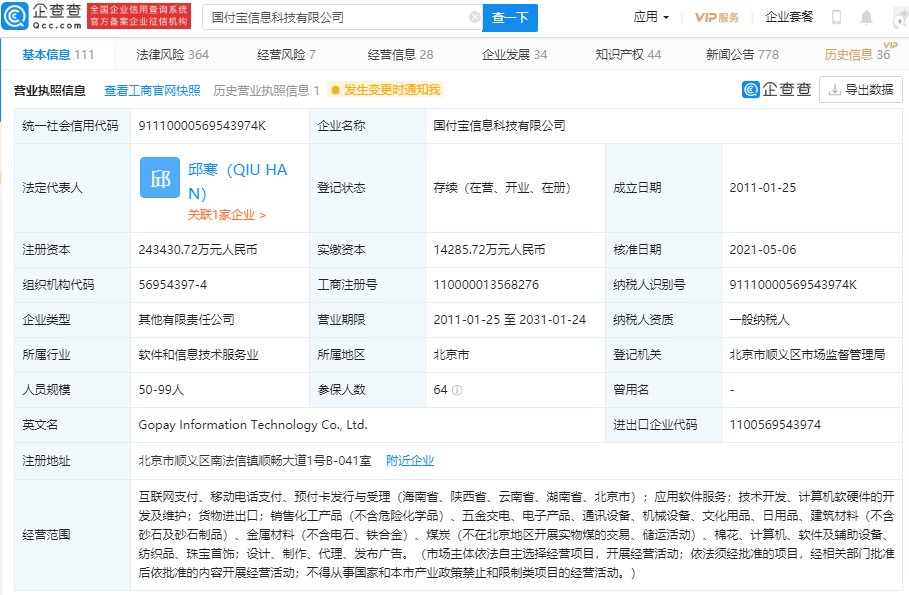Click info icon next to 参保人数 64
The image size is (909, 595).
pos(457,390)
